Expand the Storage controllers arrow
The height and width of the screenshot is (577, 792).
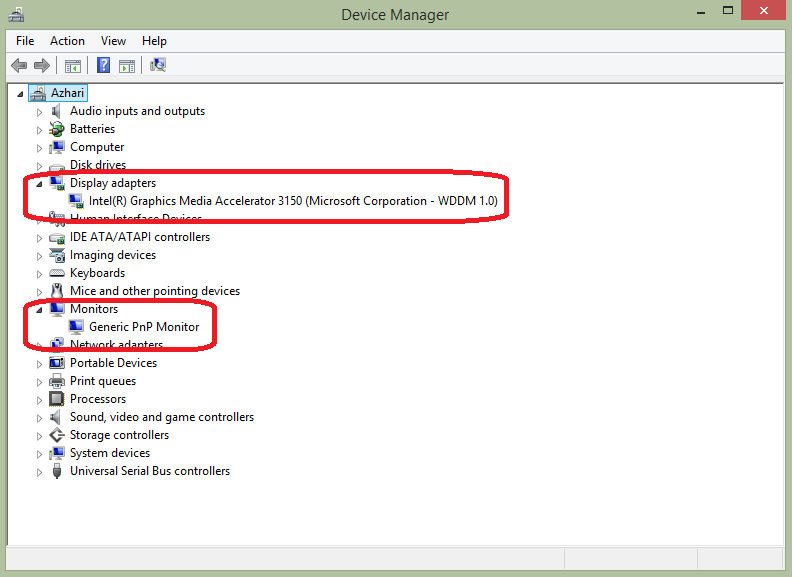click(x=39, y=436)
